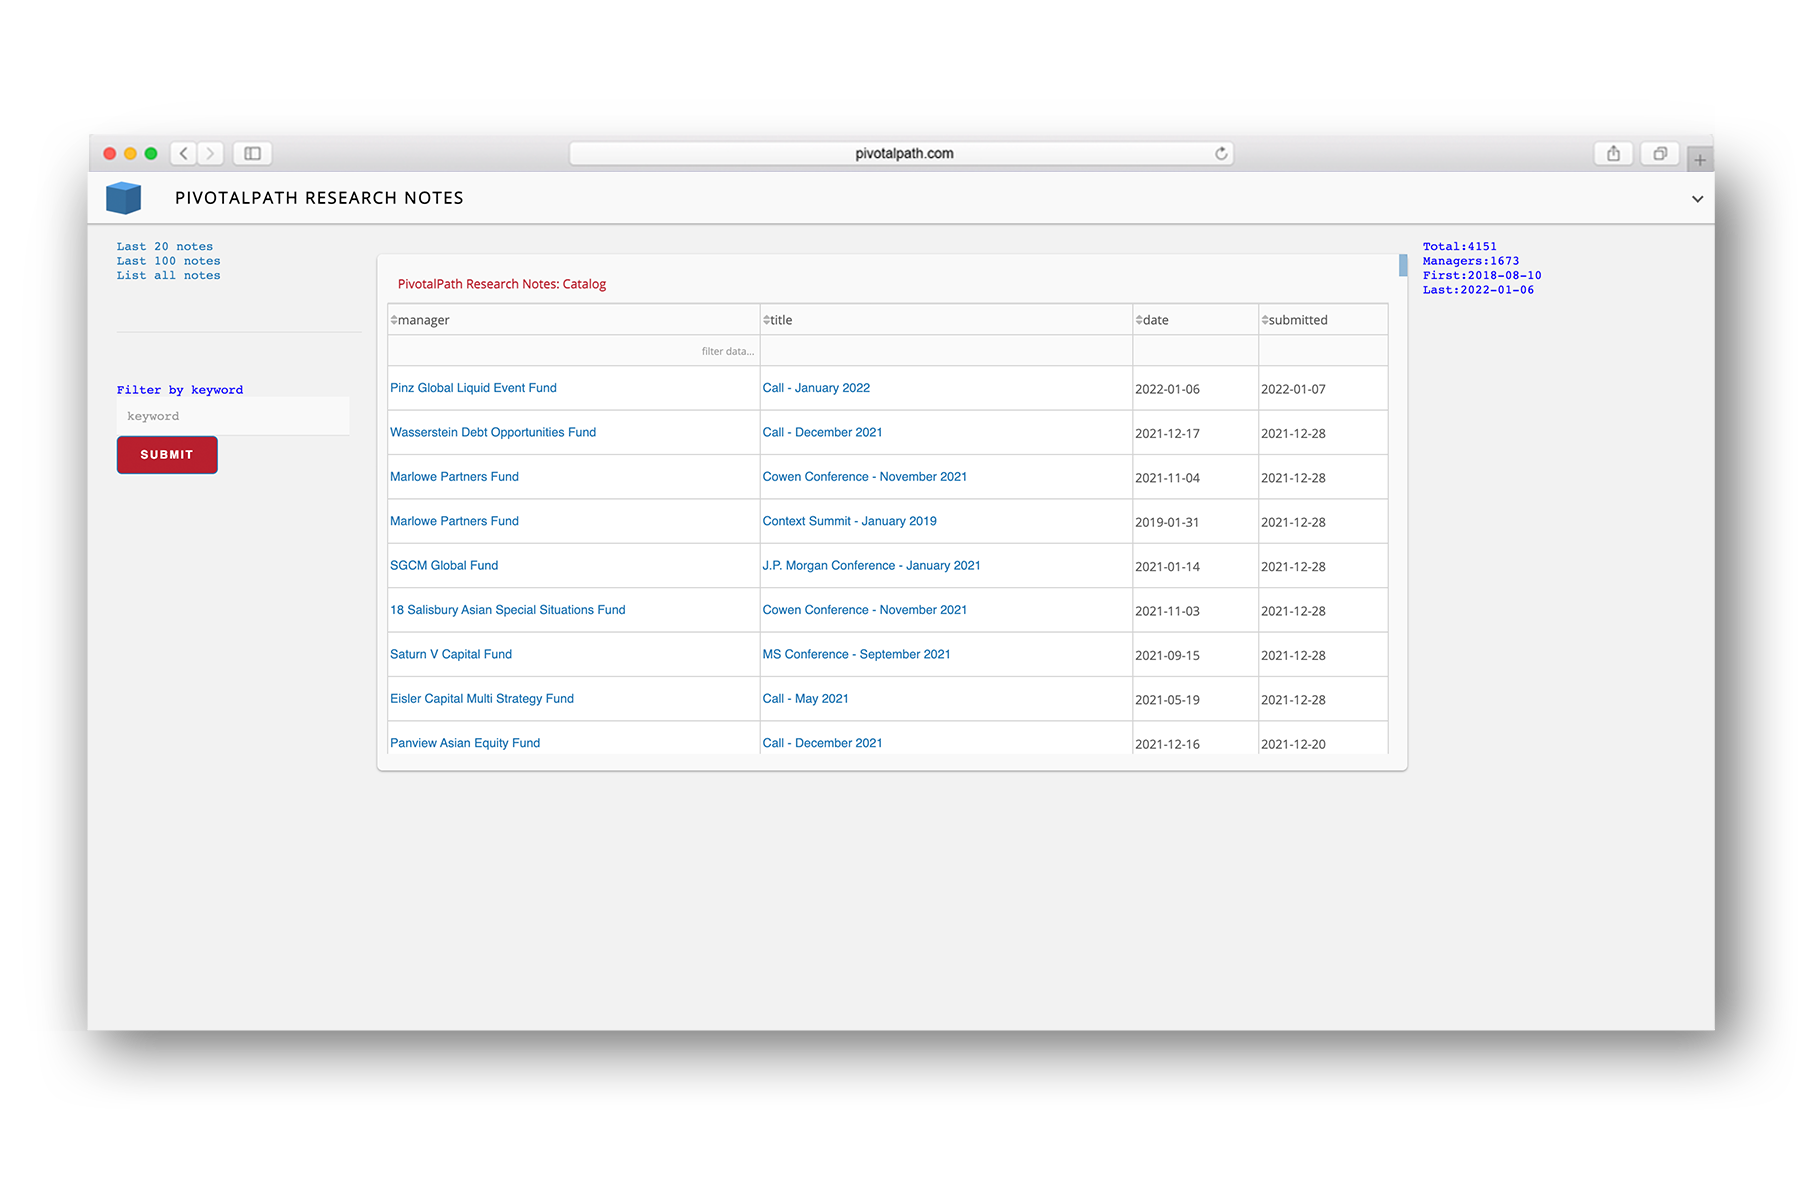Sort by the title column header

777,320
